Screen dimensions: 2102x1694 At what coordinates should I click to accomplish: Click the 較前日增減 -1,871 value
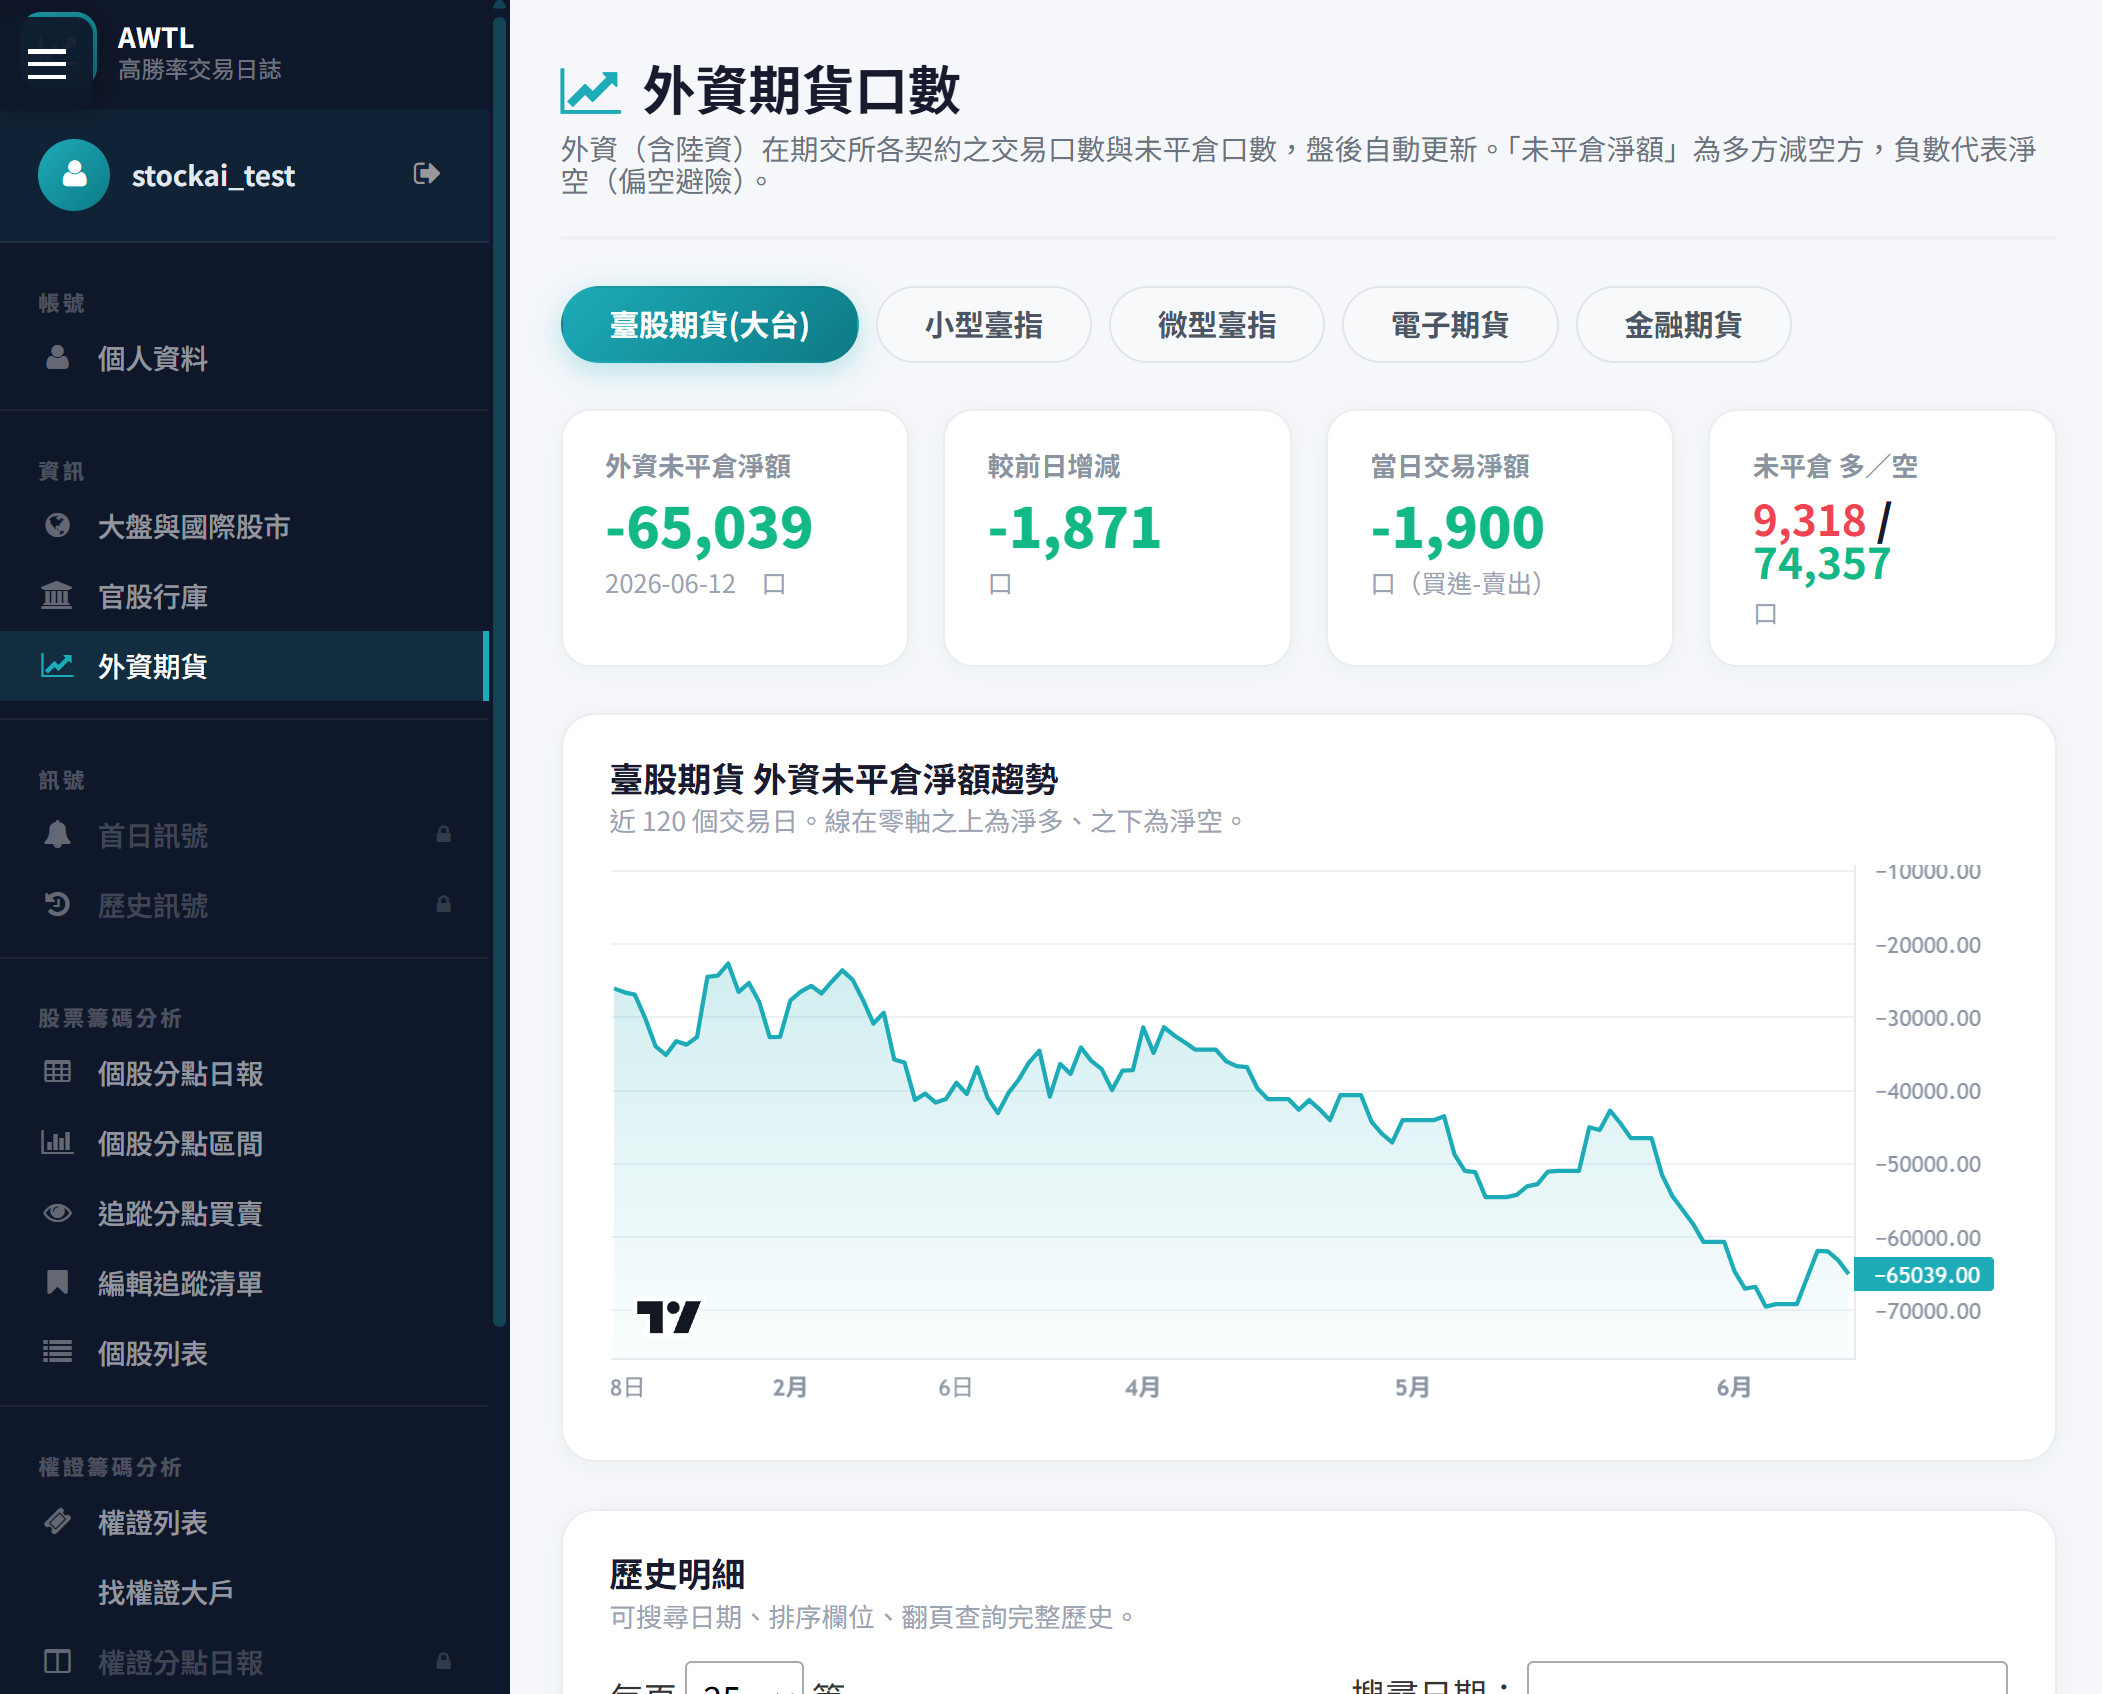click(x=1074, y=527)
